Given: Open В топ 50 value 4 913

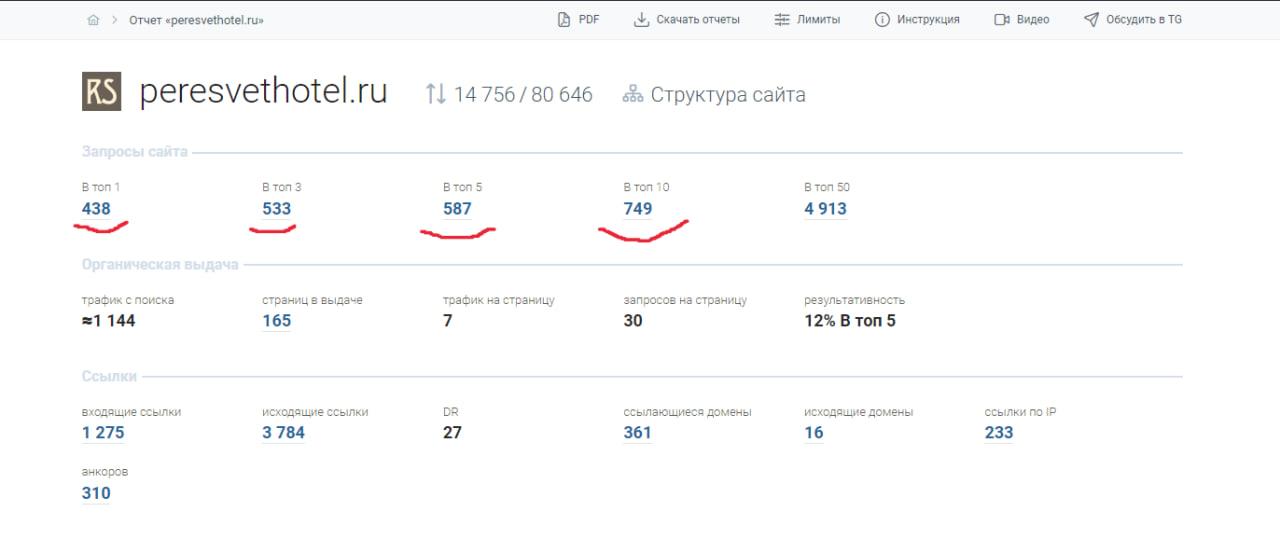Looking at the screenshot, I should (825, 209).
